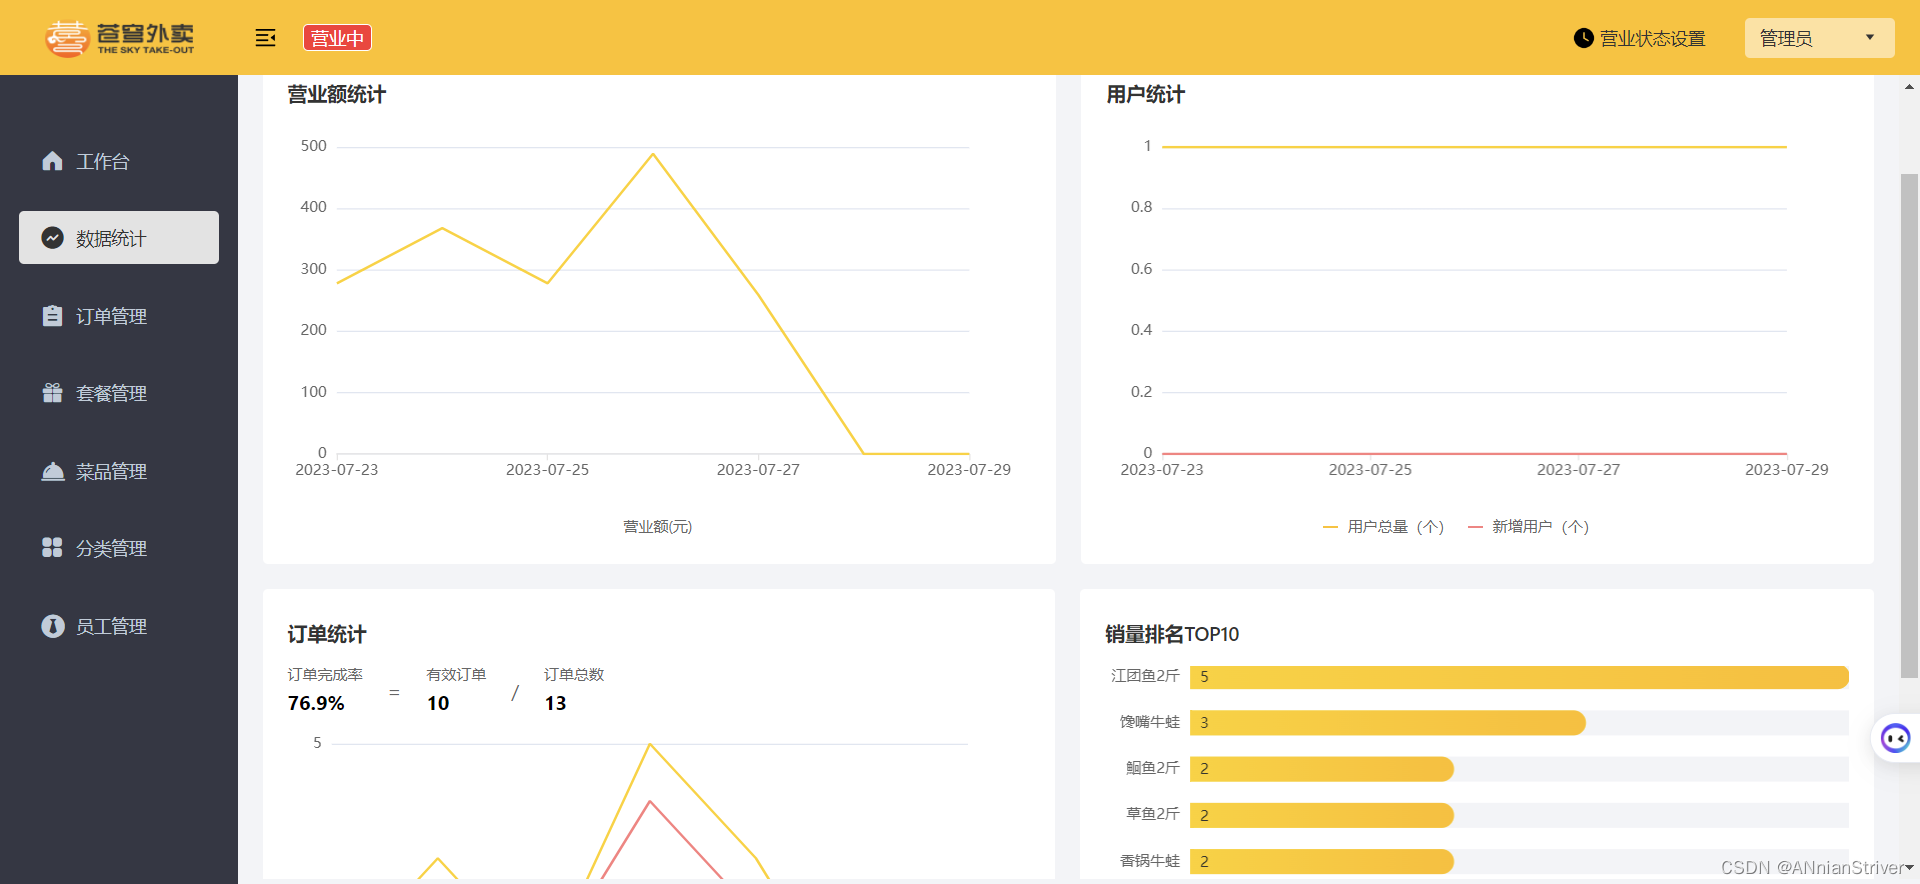Image resolution: width=1920 pixels, height=884 pixels.
Task: Open 员工管理 menu entry
Action: click(119, 626)
